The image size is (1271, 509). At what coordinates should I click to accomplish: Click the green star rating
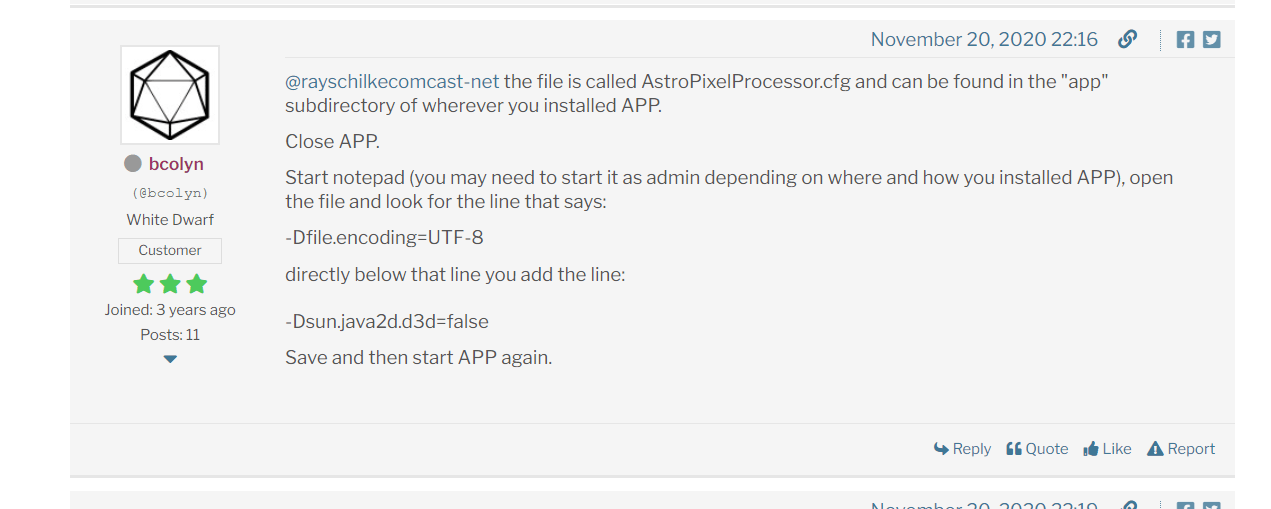[170, 284]
